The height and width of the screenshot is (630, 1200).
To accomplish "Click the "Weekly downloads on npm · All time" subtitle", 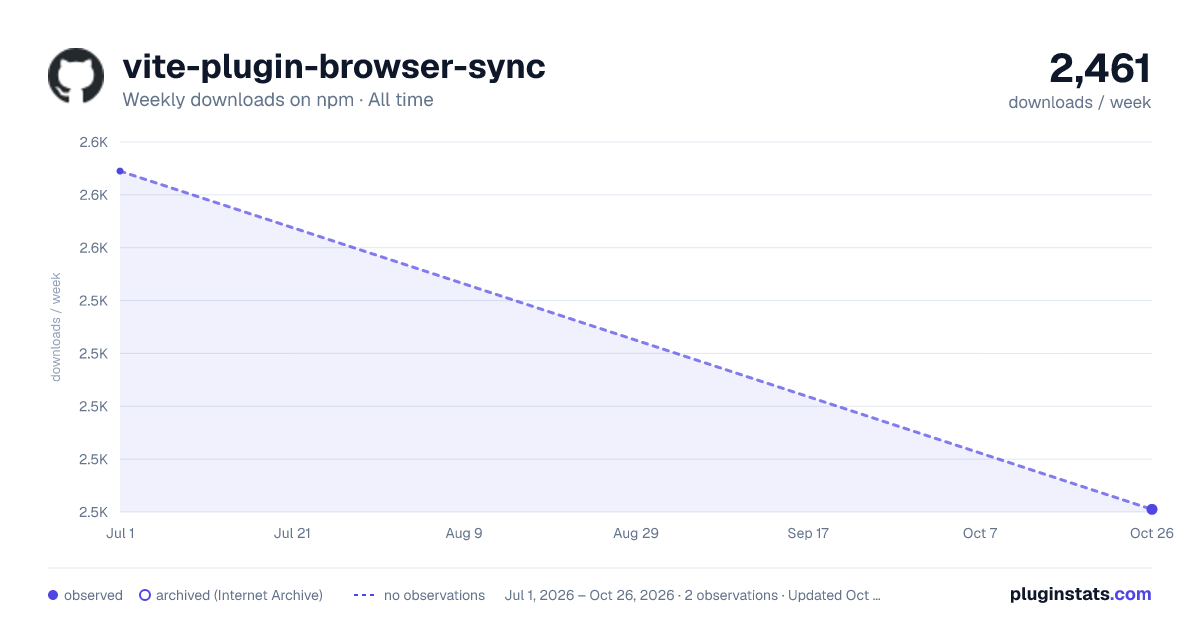I will 278,100.
